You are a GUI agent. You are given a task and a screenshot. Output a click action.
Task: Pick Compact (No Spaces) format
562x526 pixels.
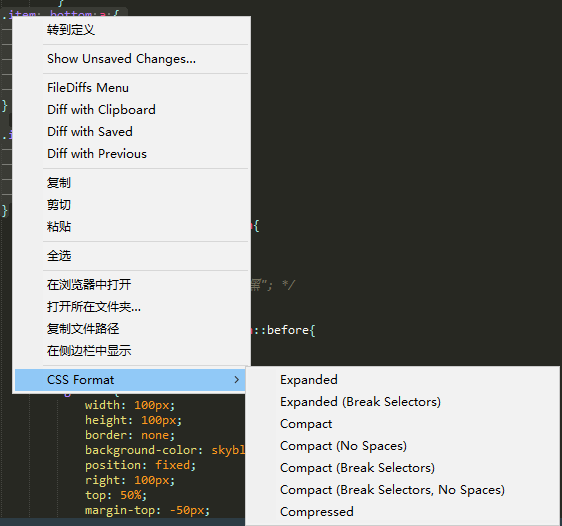click(x=403, y=446)
